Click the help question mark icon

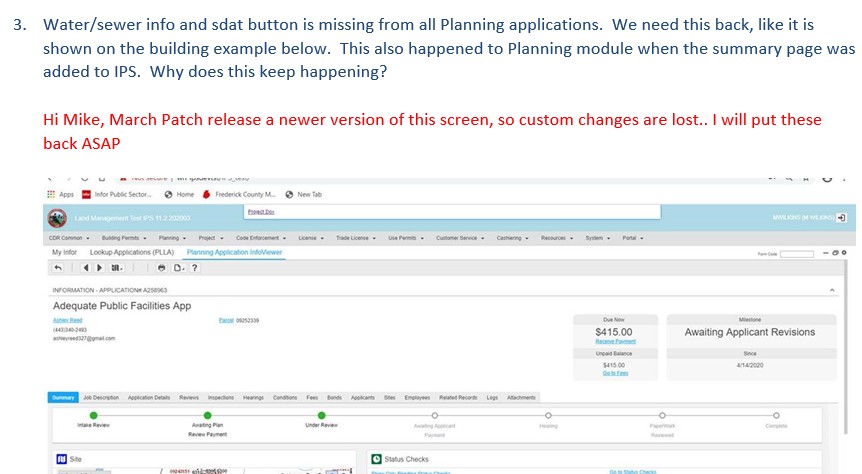coord(195,268)
